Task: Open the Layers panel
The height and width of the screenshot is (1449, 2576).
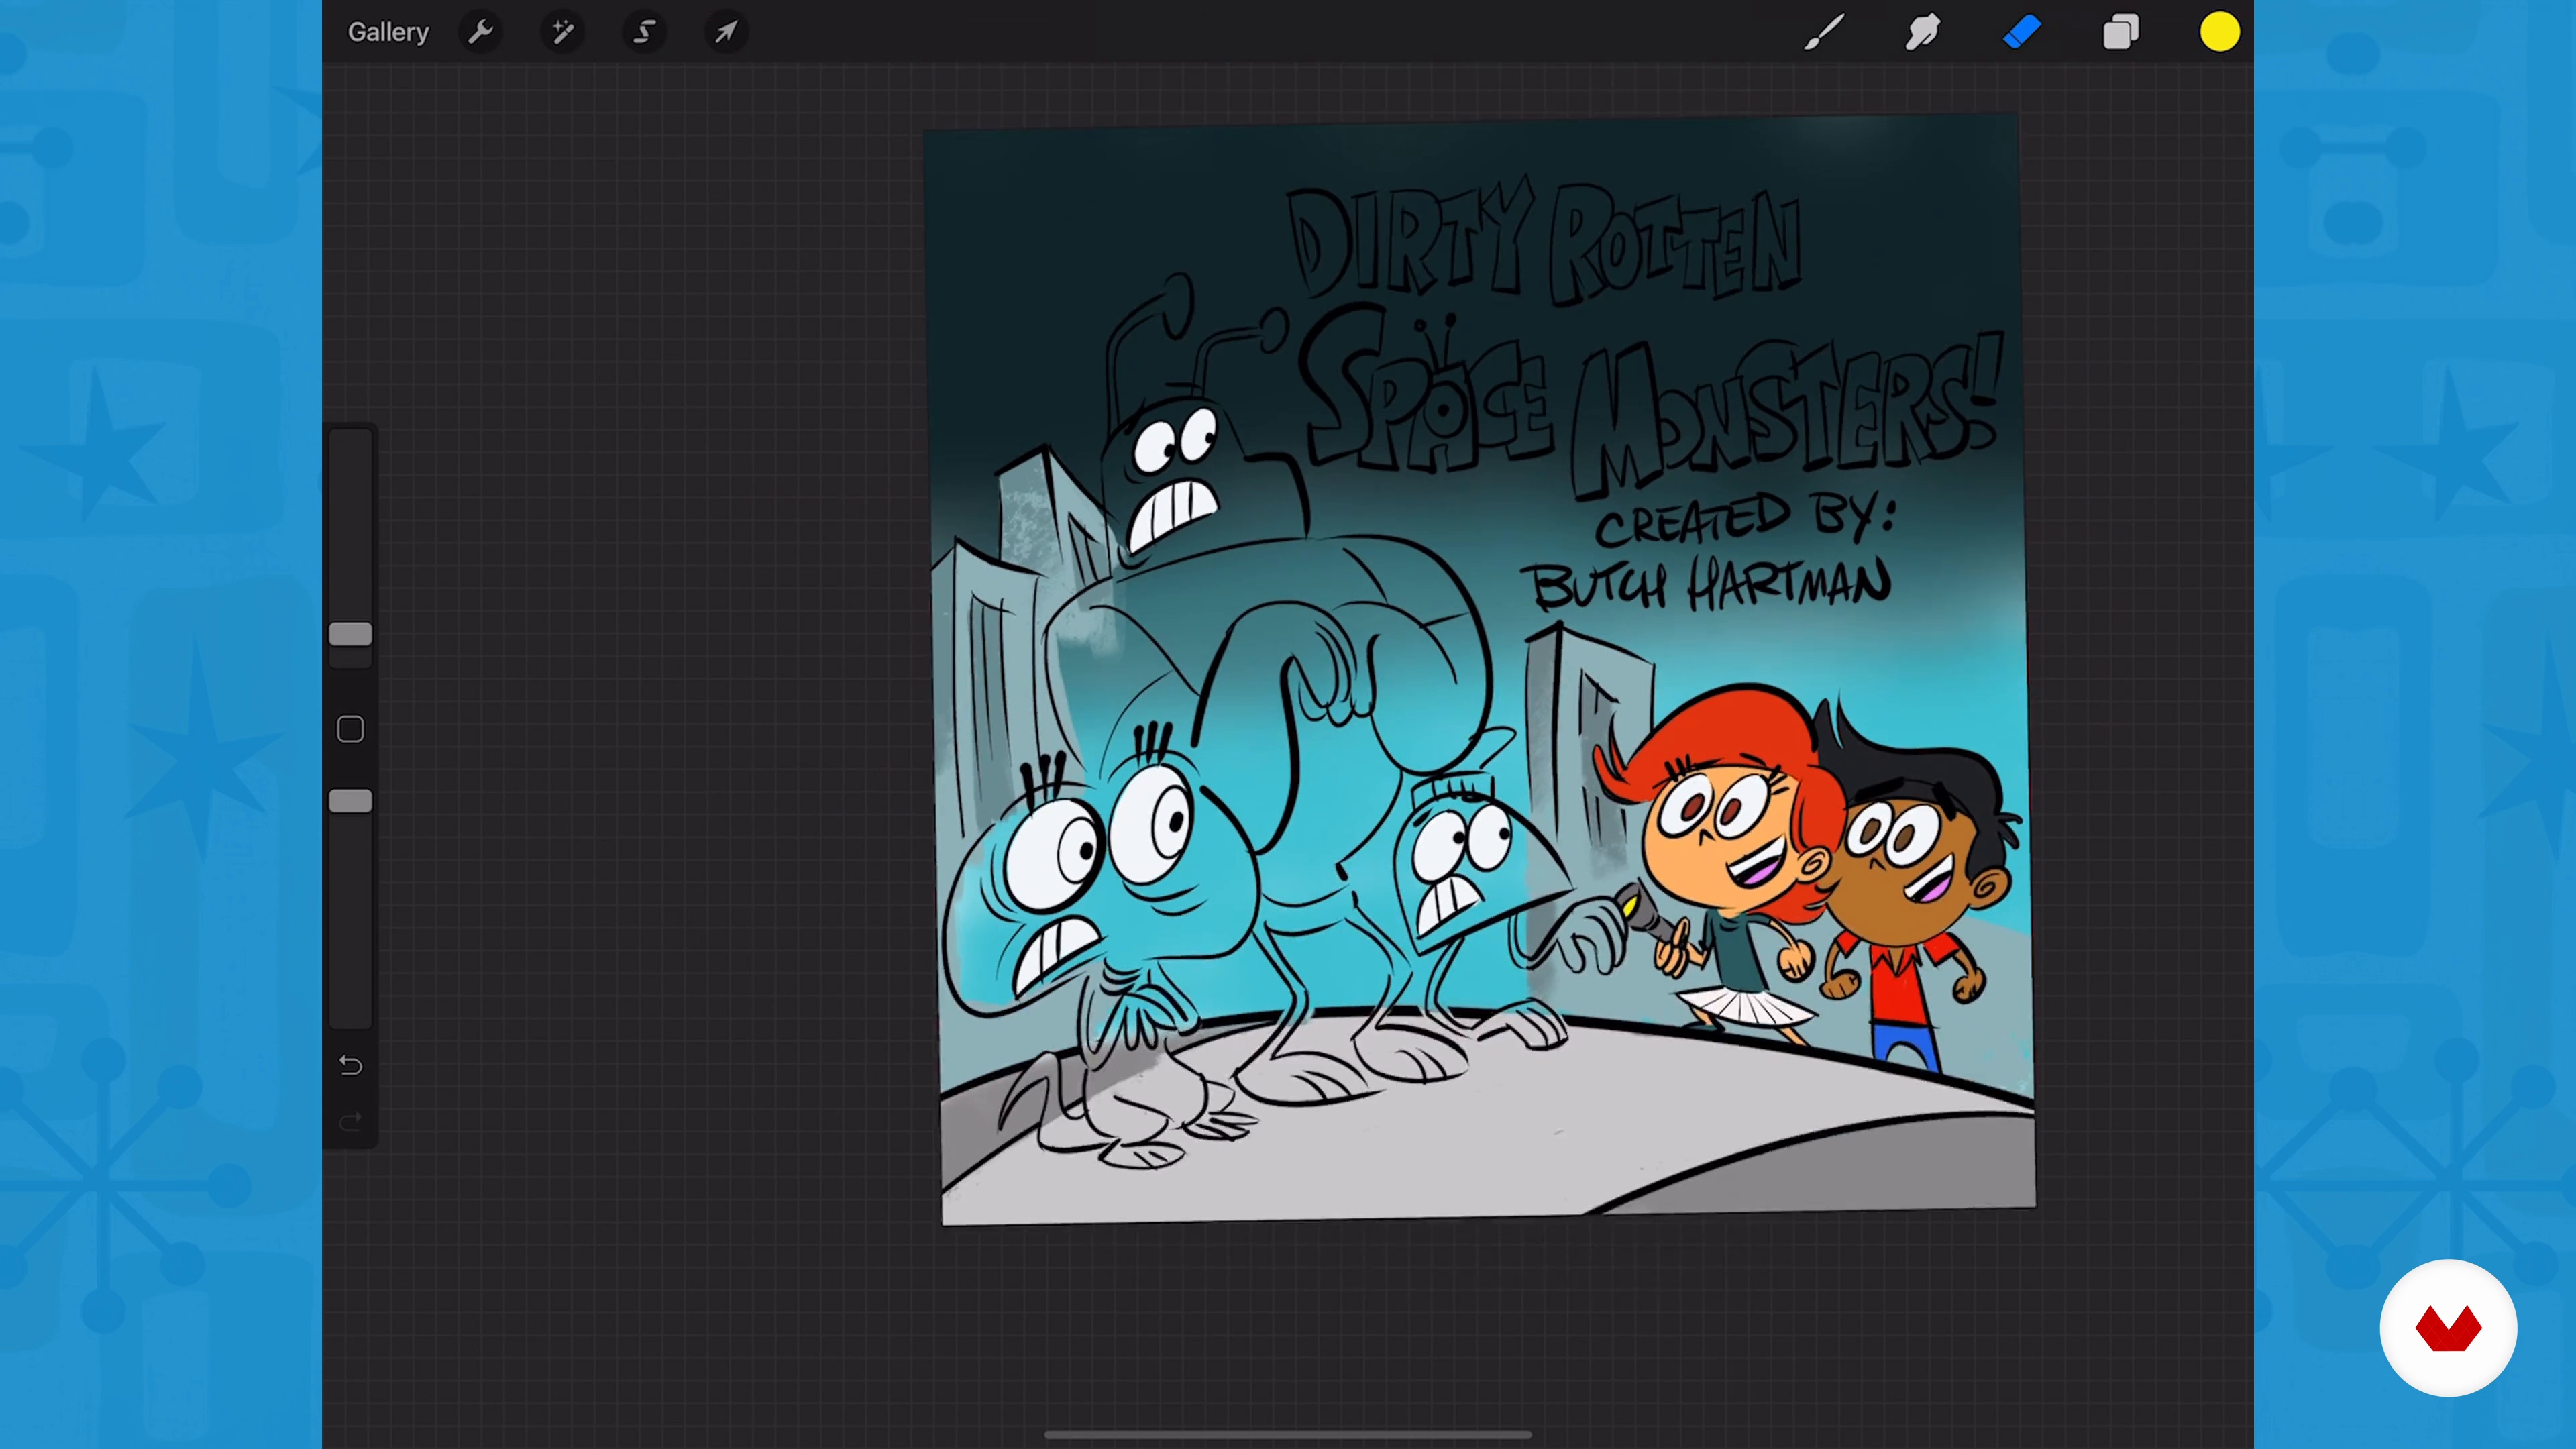Action: pos(2121,32)
